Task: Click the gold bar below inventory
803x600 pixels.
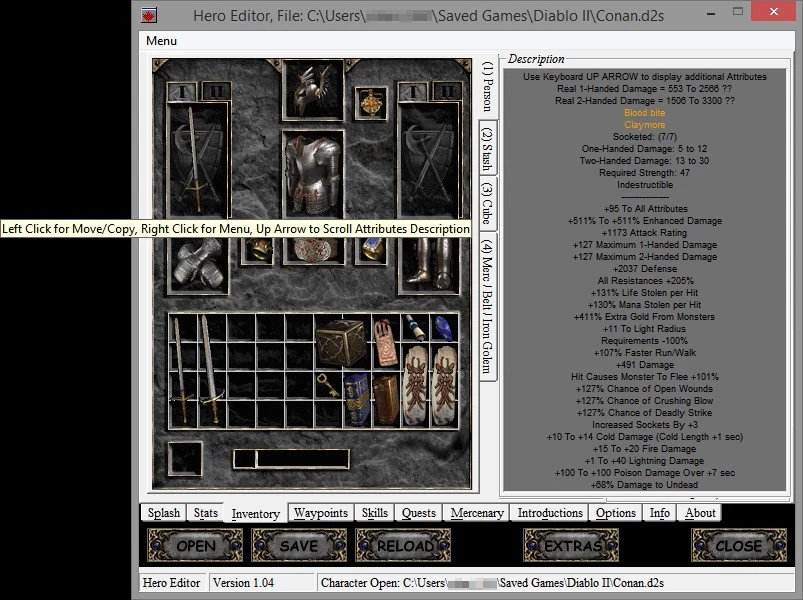Action: [x=291, y=459]
